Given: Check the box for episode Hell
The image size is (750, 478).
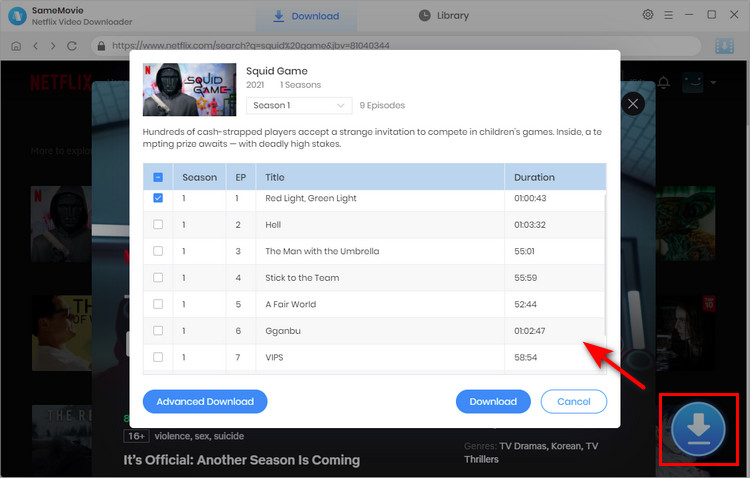Looking at the screenshot, I should (158, 225).
